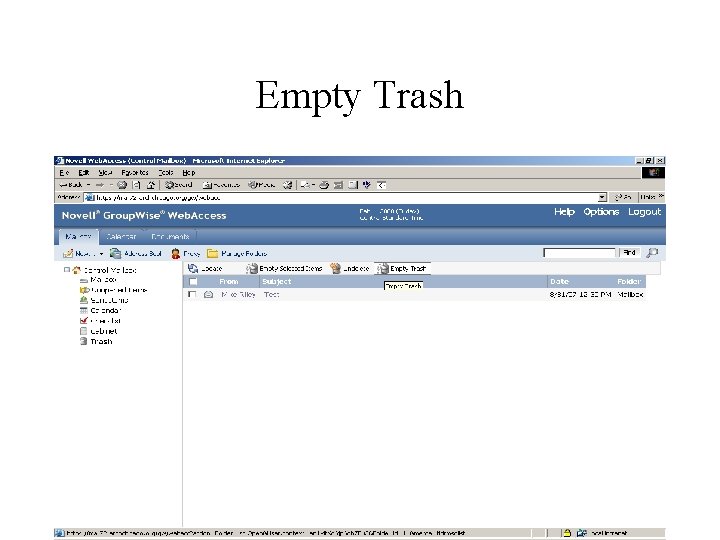
Task: Click the Find button
Action: tap(629, 253)
